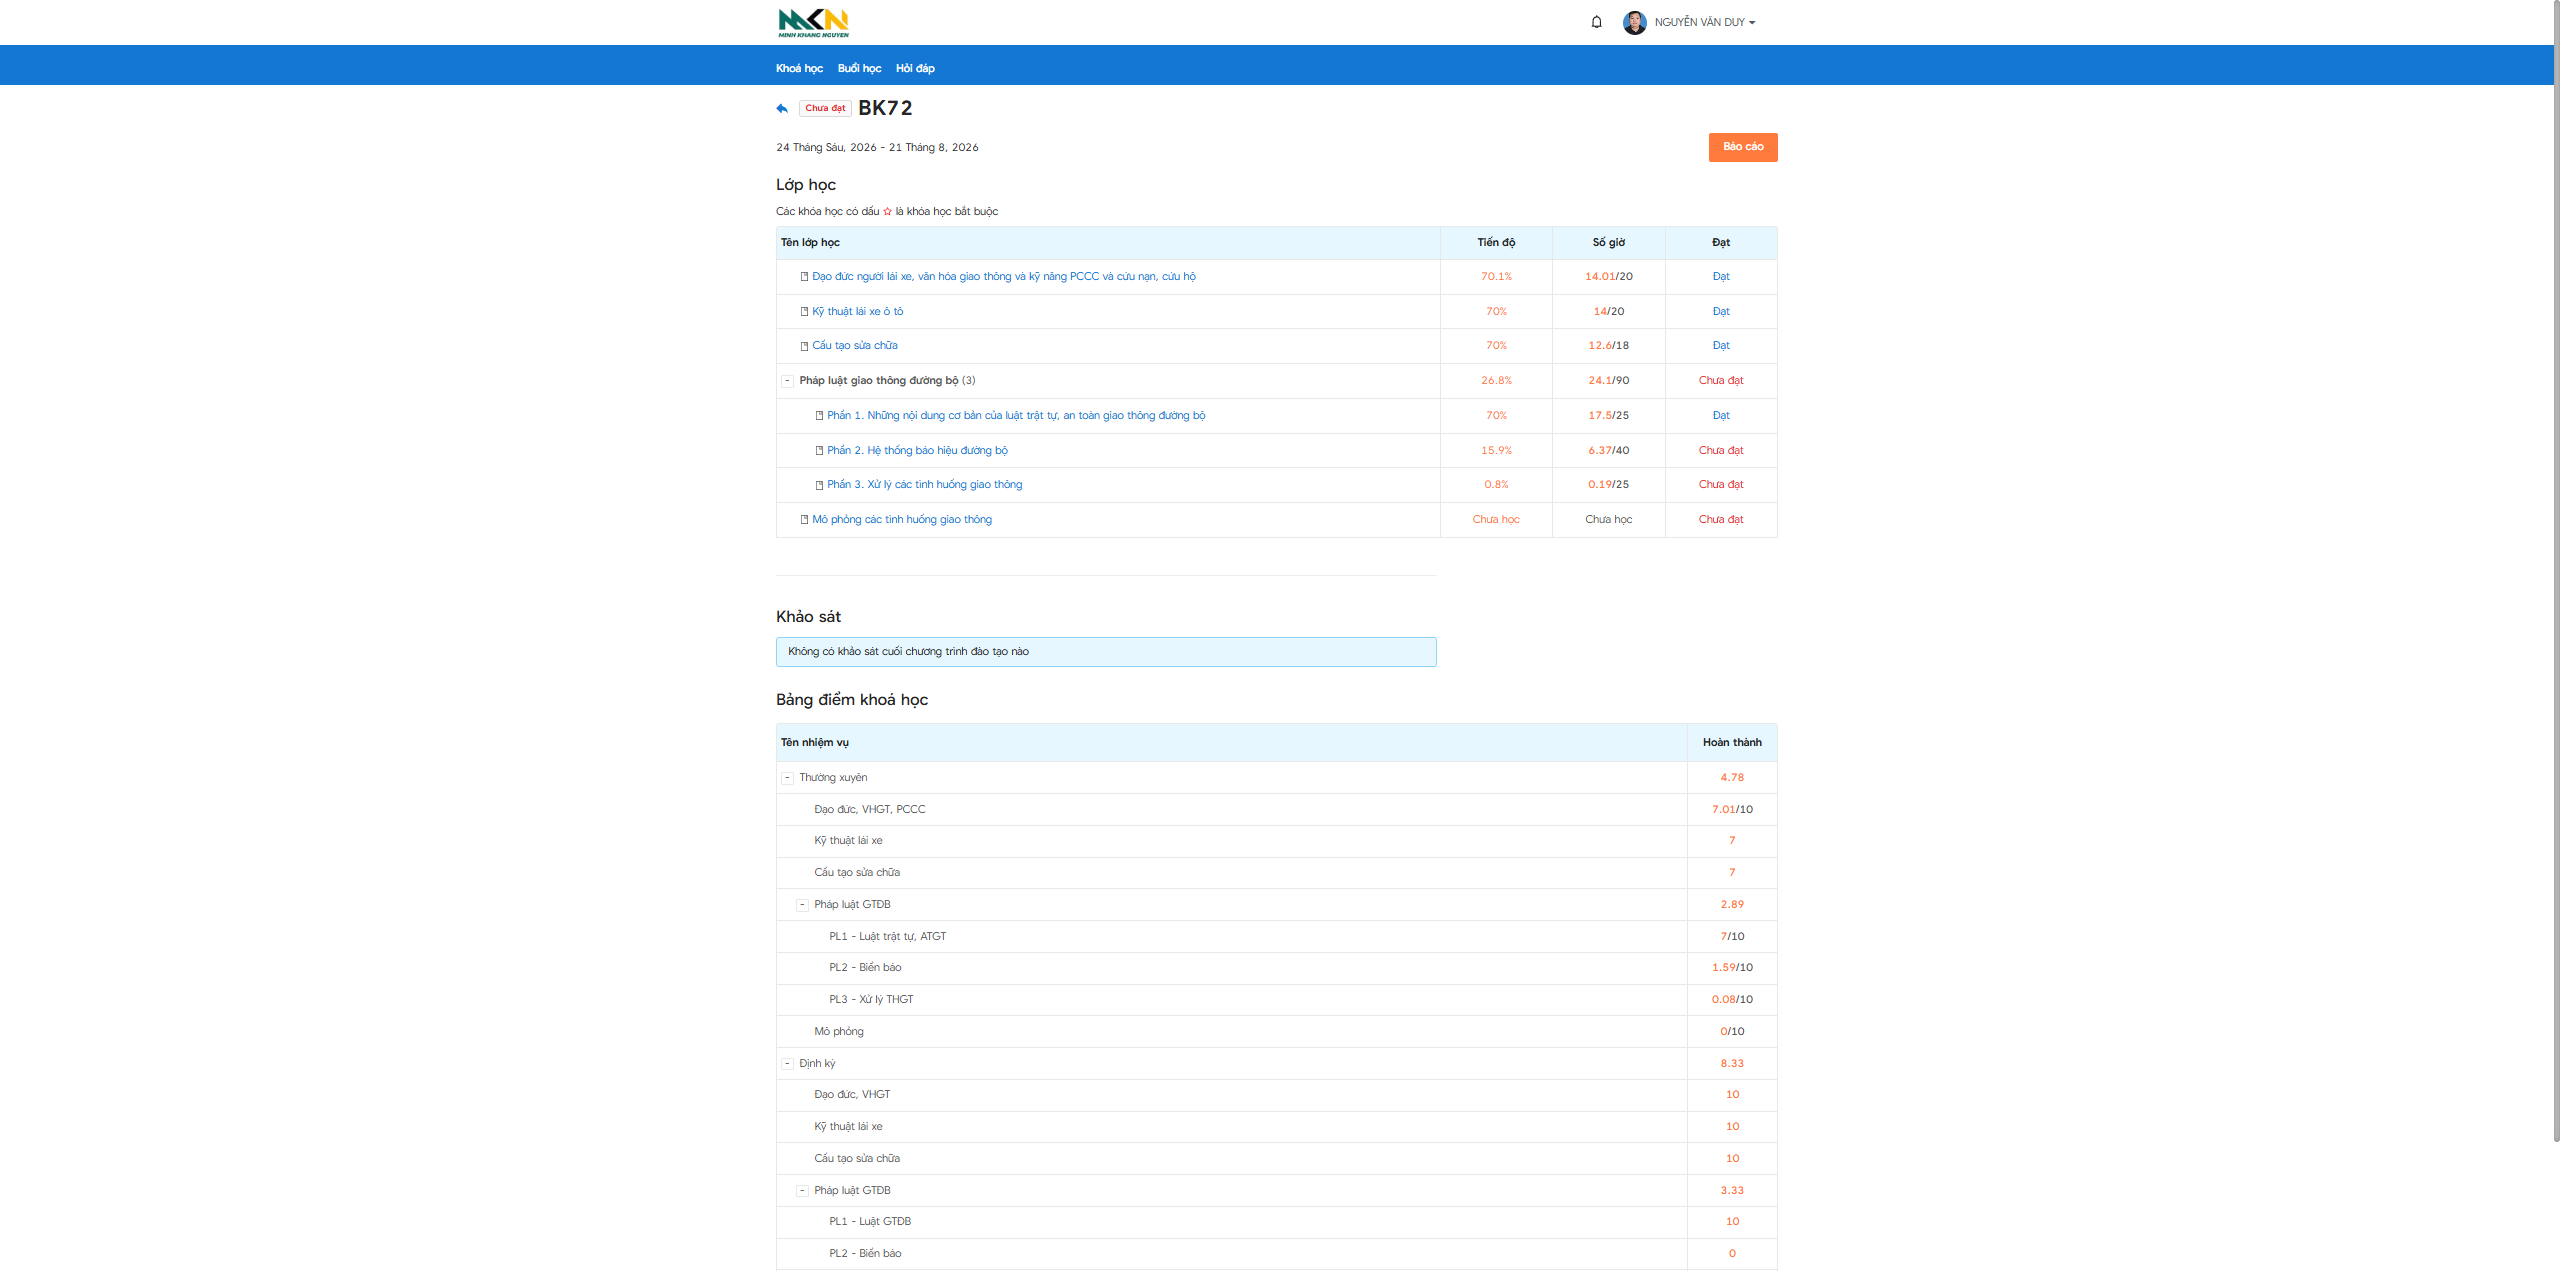Select the PL1 - Luật GTĐB row
The image size is (2560, 1271).
[x=1277, y=1222]
